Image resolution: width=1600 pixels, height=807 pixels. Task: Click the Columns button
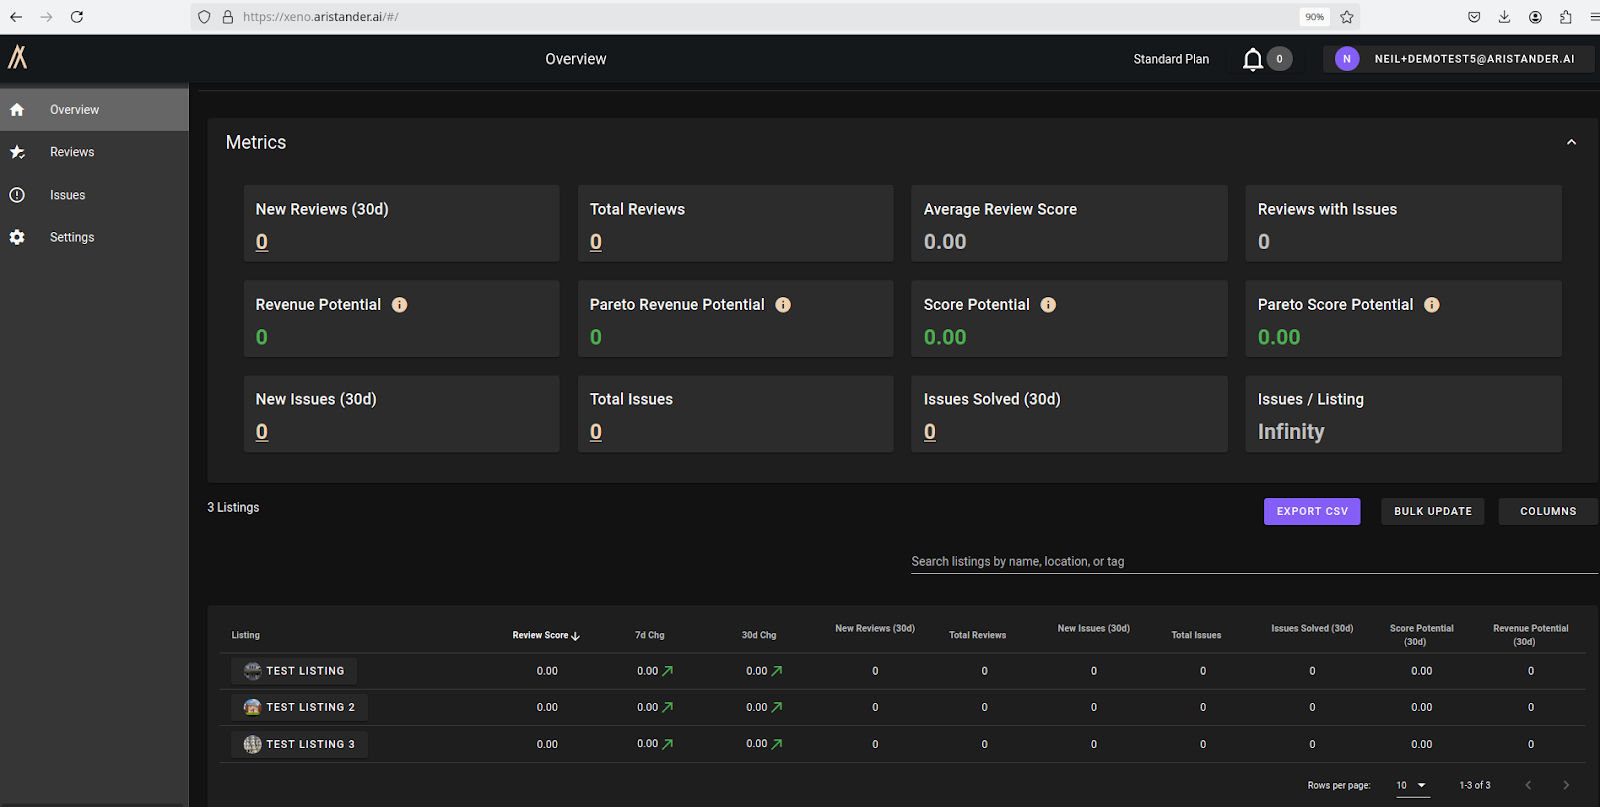pyautogui.click(x=1548, y=511)
